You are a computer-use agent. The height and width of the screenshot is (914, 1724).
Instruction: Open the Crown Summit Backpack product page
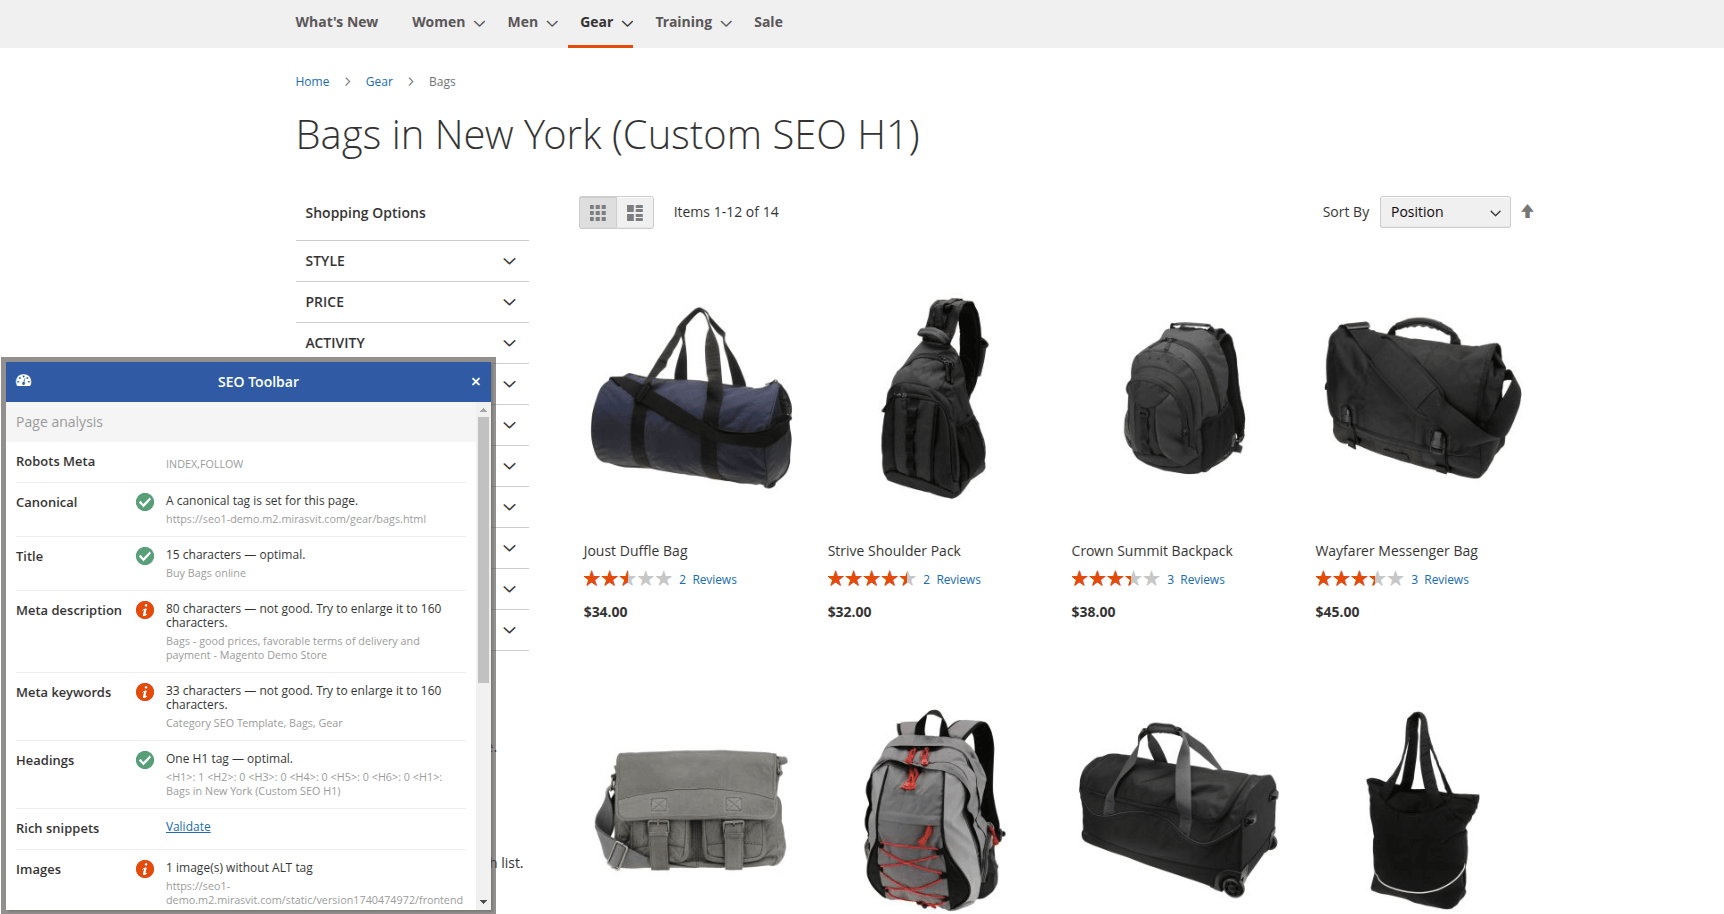click(1152, 550)
